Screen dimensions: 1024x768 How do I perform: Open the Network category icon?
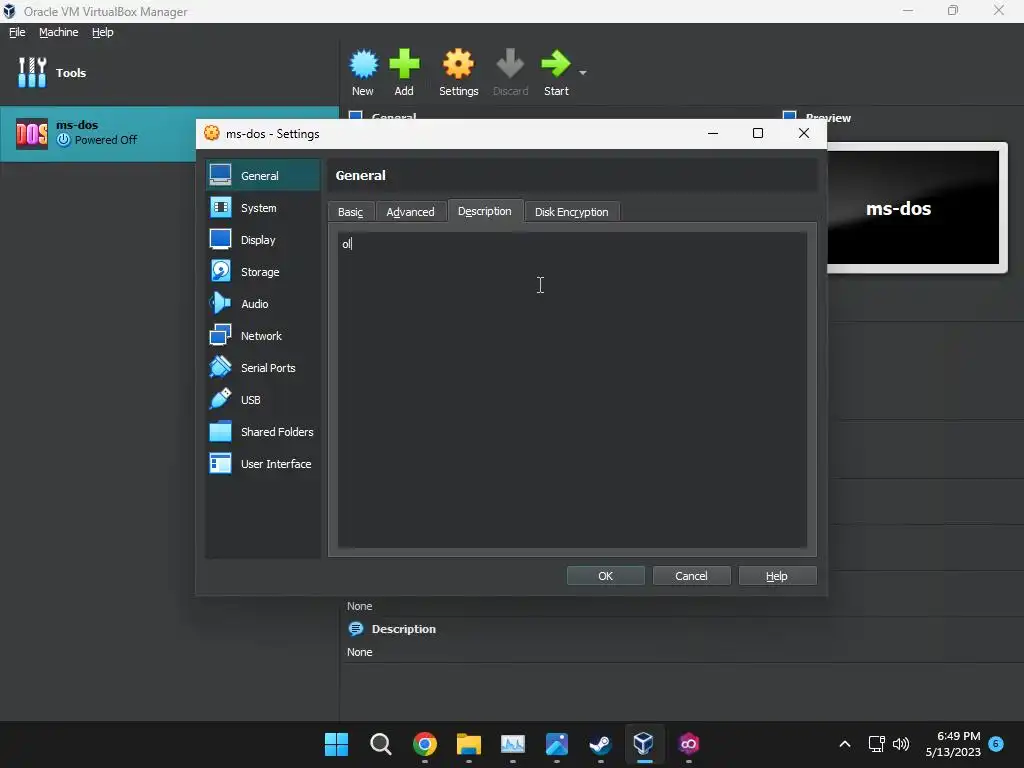point(220,335)
